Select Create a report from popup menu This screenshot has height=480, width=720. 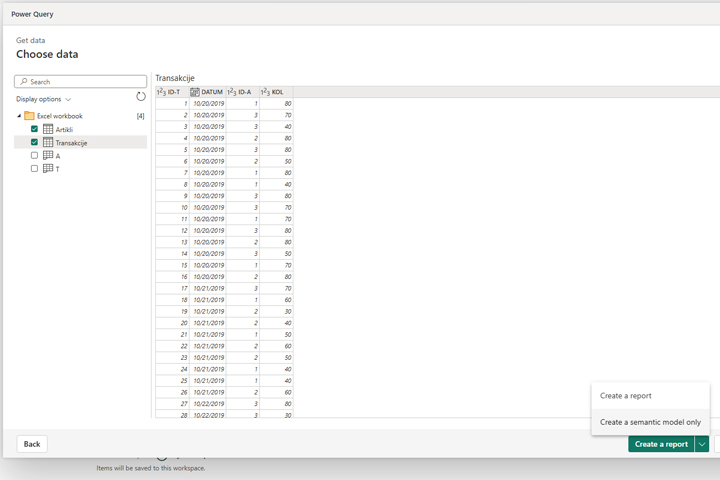(x=626, y=396)
